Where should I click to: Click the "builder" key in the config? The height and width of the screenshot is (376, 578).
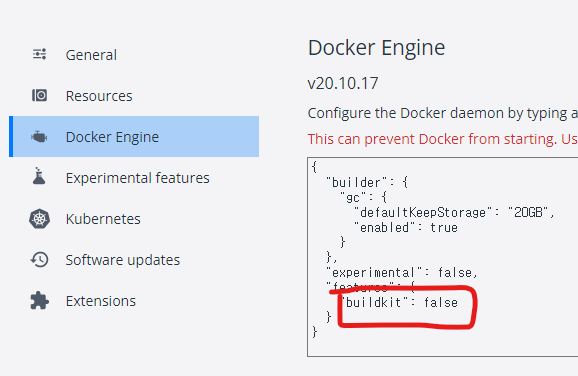pyautogui.click(x=356, y=182)
